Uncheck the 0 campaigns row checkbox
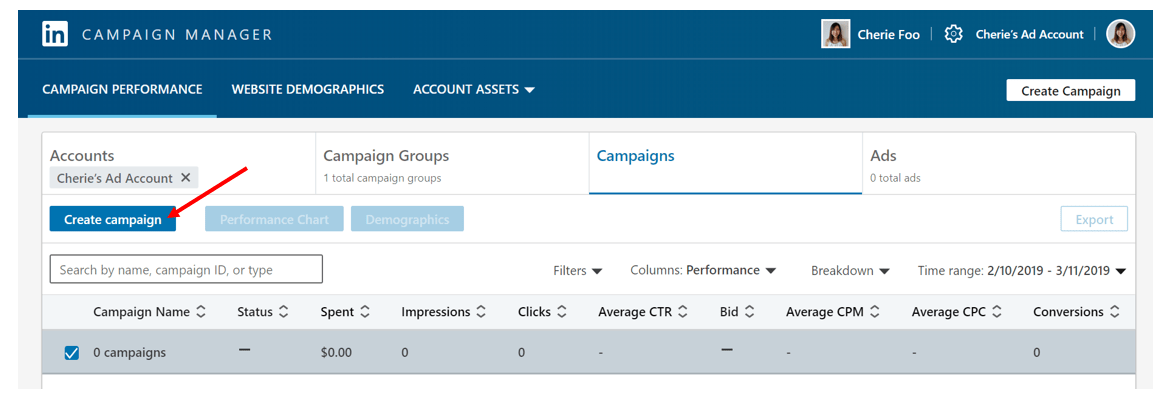 click(72, 352)
